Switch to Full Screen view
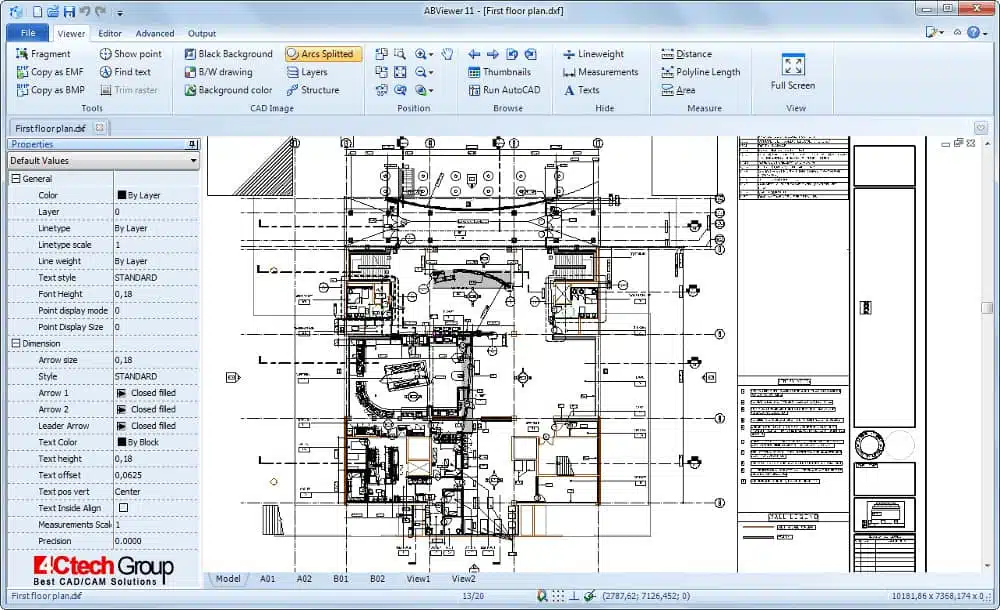The image size is (1000, 610). pos(793,70)
